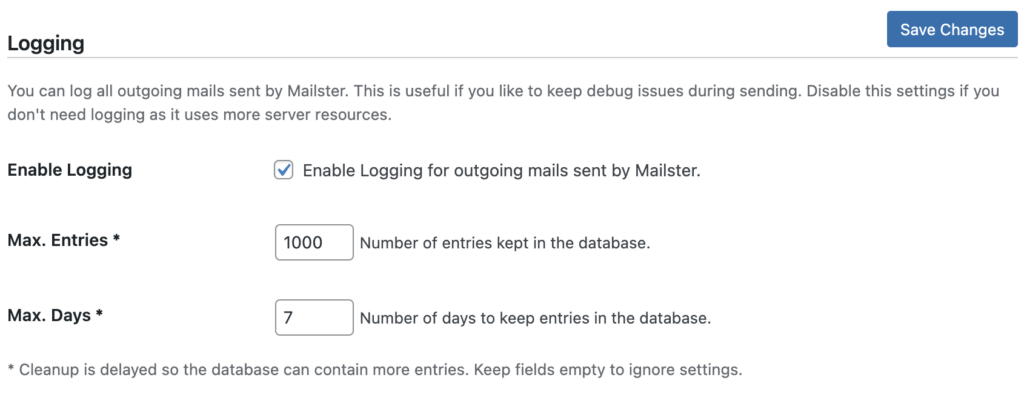Click the Save Changes button
This screenshot has width=1024, height=412.
tap(951, 29)
